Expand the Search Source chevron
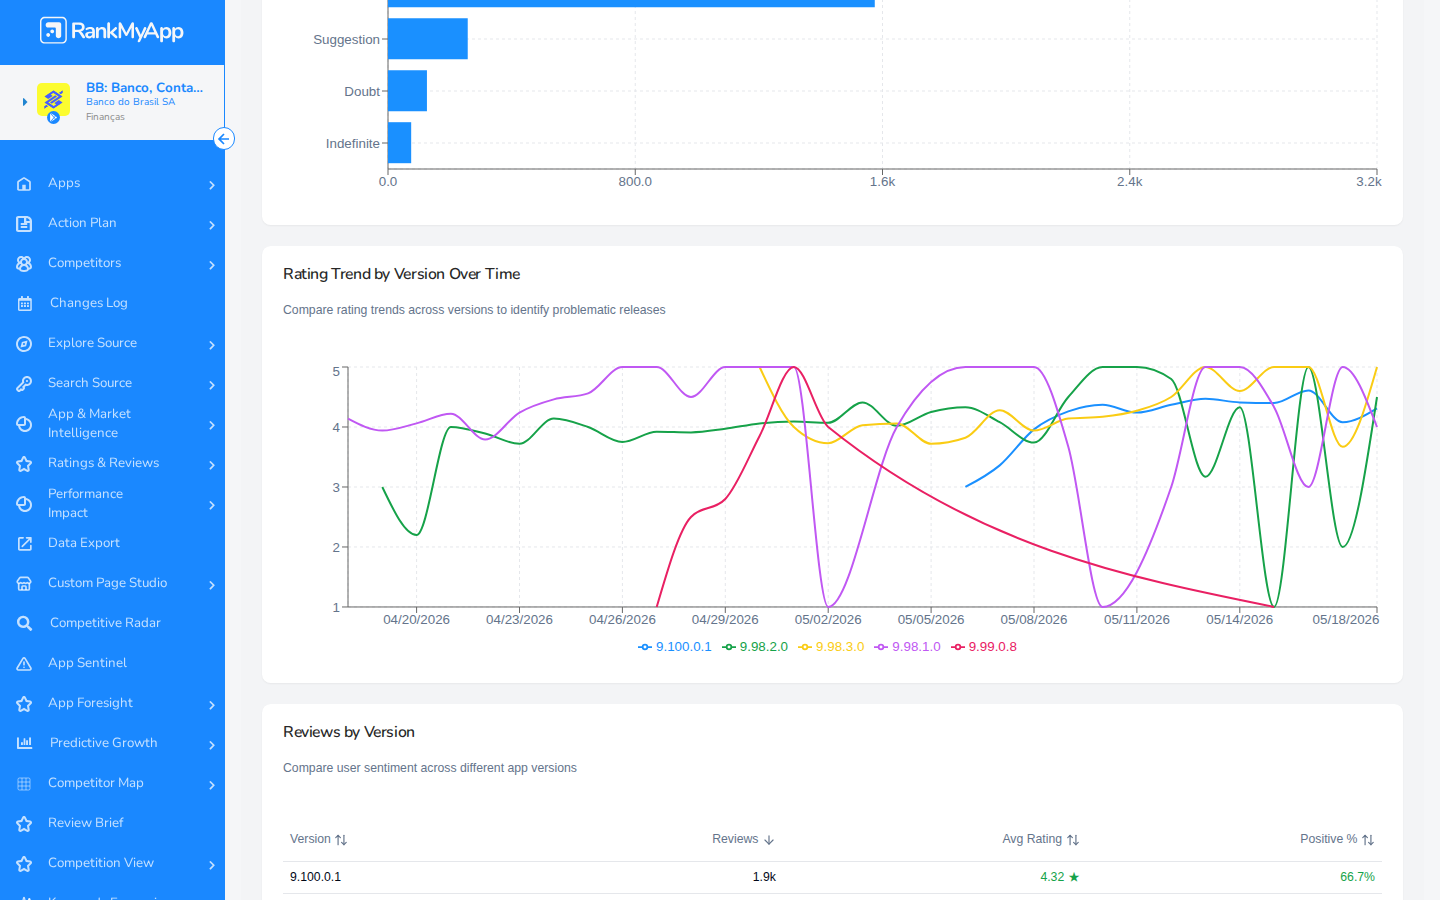The width and height of the screenshot is (1440, 900). coord(212,385)
